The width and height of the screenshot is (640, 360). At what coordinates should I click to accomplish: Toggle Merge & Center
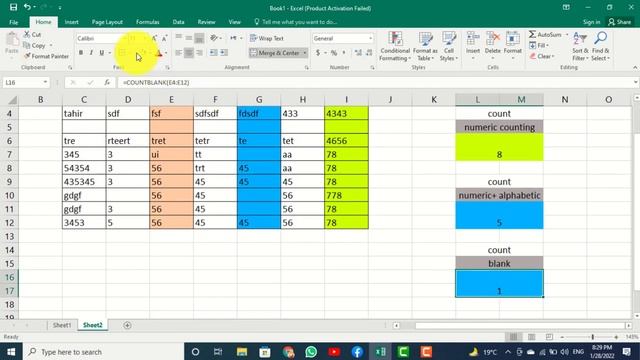coord(275,53)
